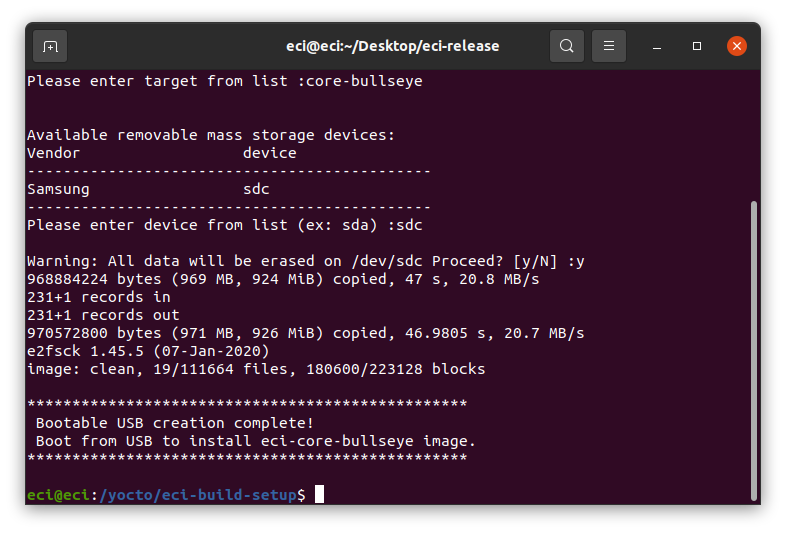Click the "231+1 records in" line
786x533 pixels.
point(99,297)
